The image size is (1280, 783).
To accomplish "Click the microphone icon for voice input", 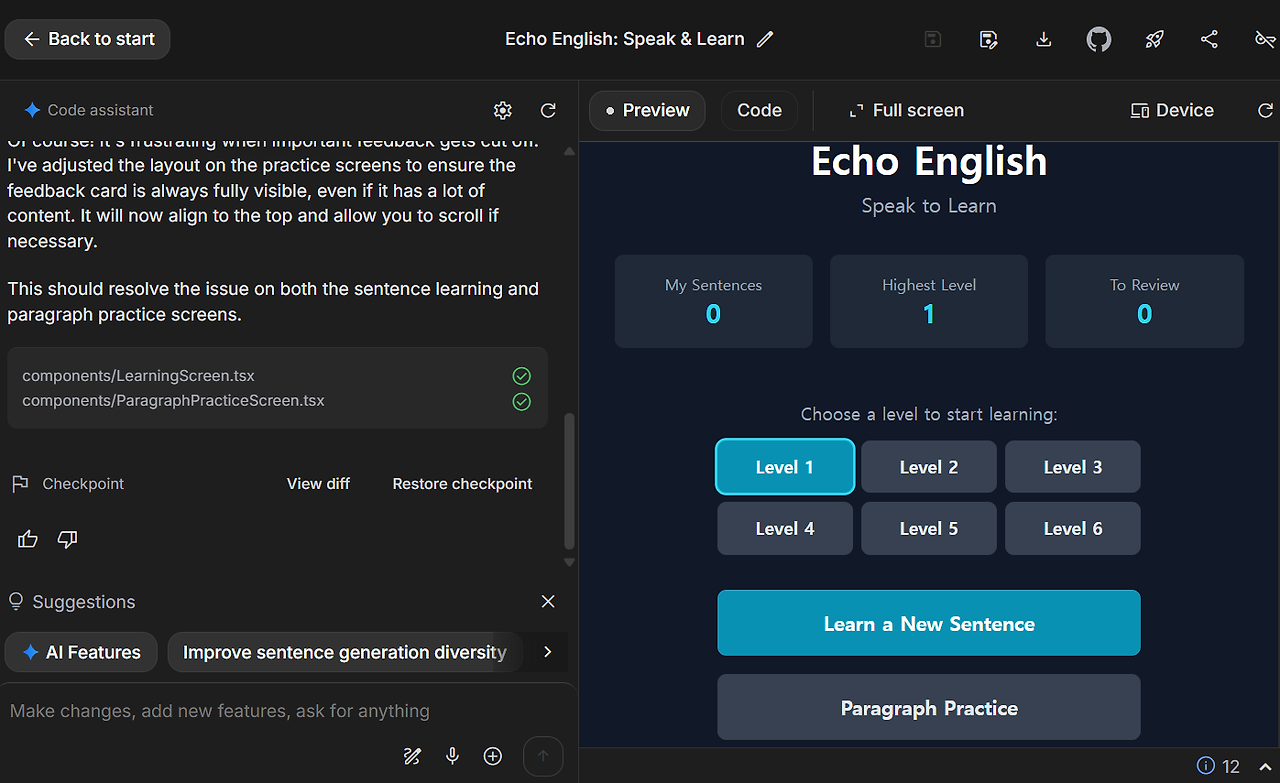I will tap(453, 756).
